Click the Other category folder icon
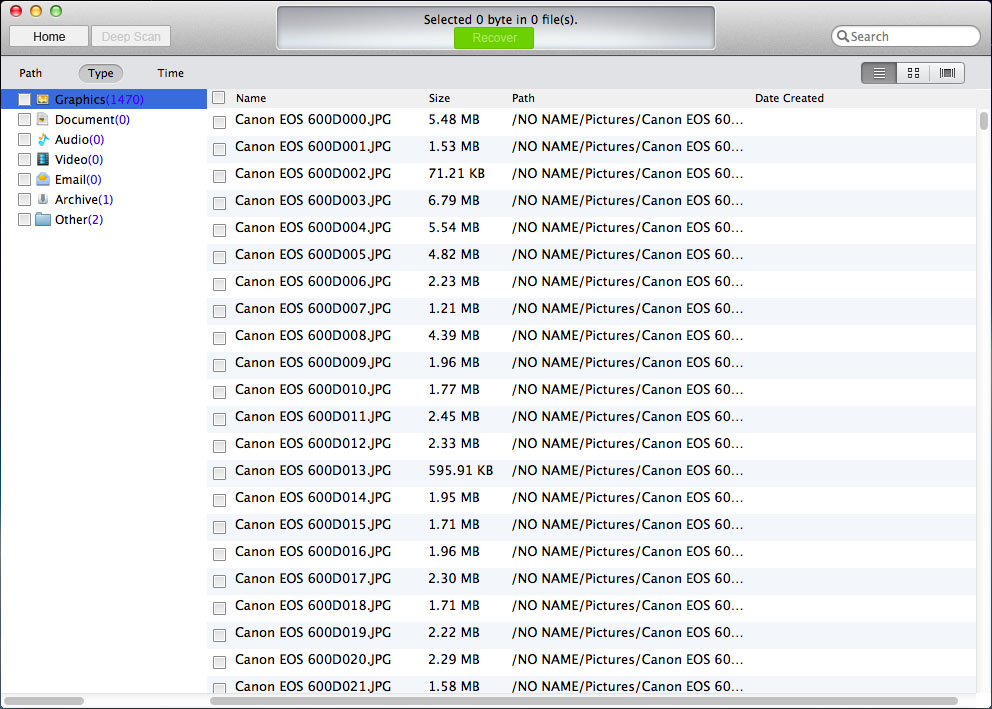 coord(42,219)
